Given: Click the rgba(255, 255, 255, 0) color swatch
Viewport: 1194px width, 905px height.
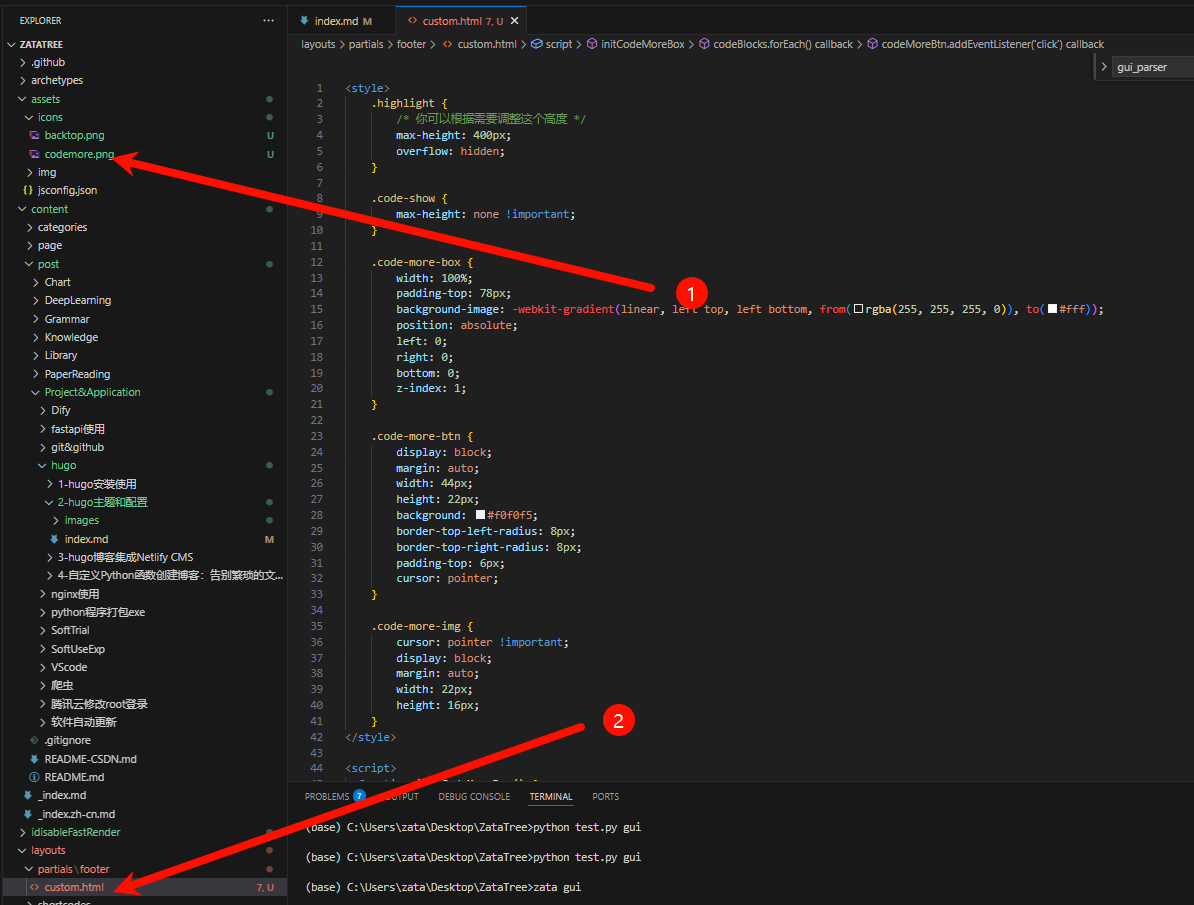Looking at the screenshot, I should point(858,309).
